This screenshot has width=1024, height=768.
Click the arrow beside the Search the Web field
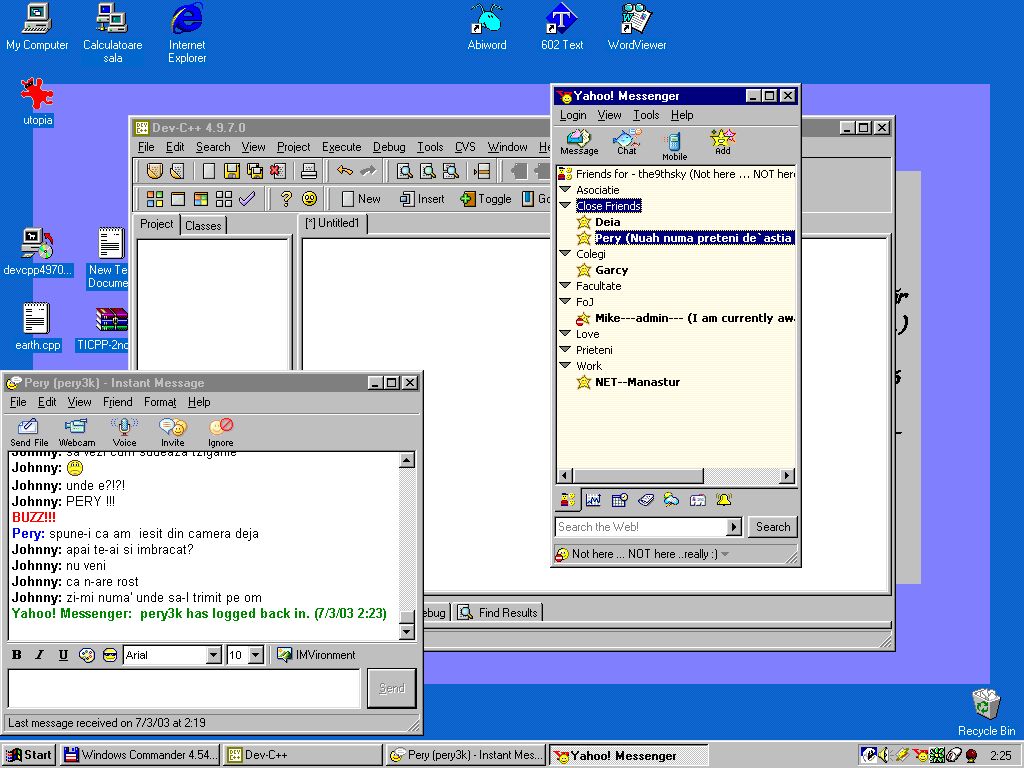click(734, 527)
